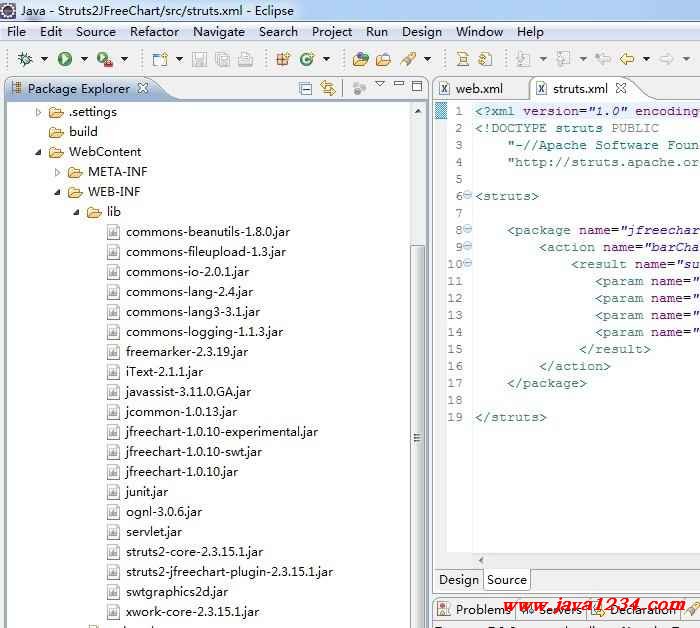This screenshot has width=700, height=628.
Task: Click the Previous Annotation icon
Action: [563, 59]
